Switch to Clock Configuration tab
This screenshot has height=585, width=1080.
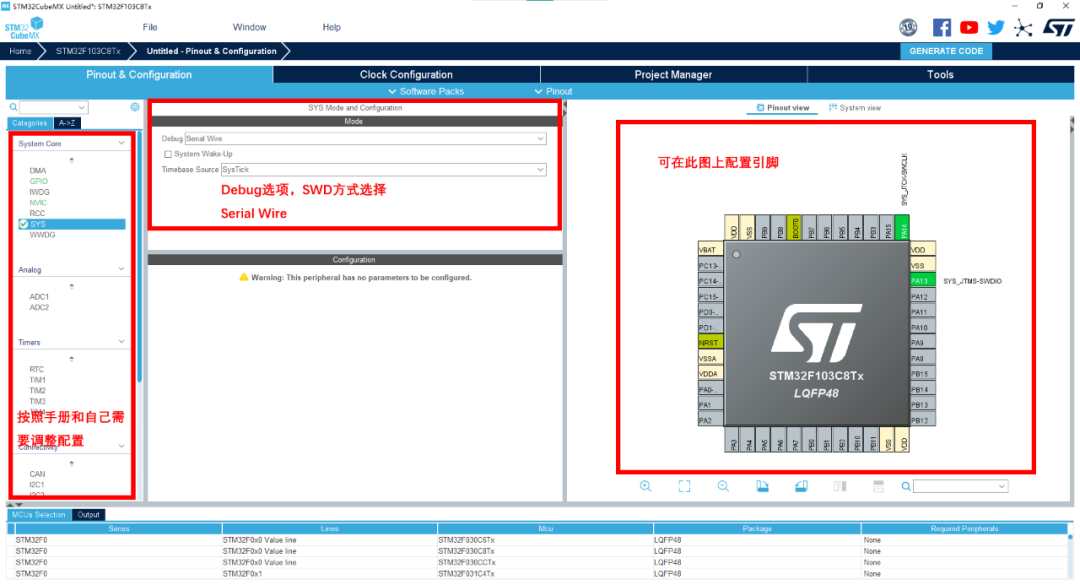pyautogui.click(x=406, y=74)
